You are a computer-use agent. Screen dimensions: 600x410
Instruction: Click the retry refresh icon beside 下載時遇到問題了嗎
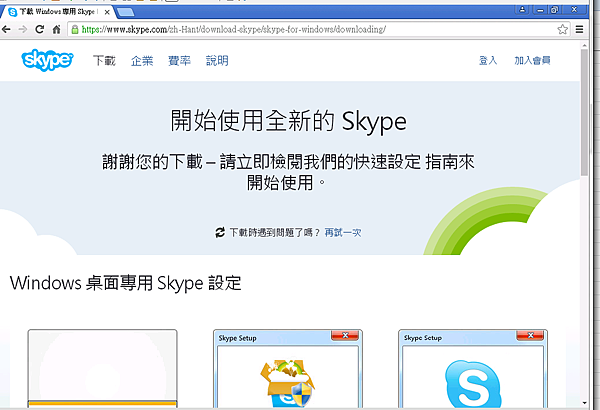click(220, 232)
